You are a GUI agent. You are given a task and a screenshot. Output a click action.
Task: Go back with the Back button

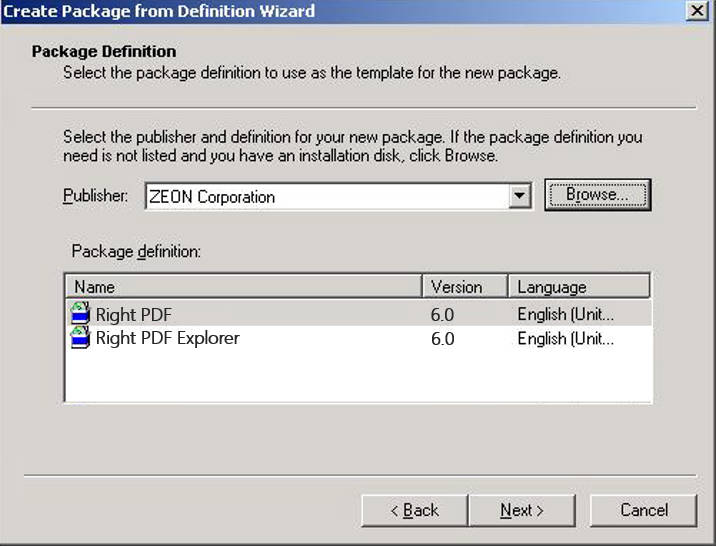pos(414,510)
